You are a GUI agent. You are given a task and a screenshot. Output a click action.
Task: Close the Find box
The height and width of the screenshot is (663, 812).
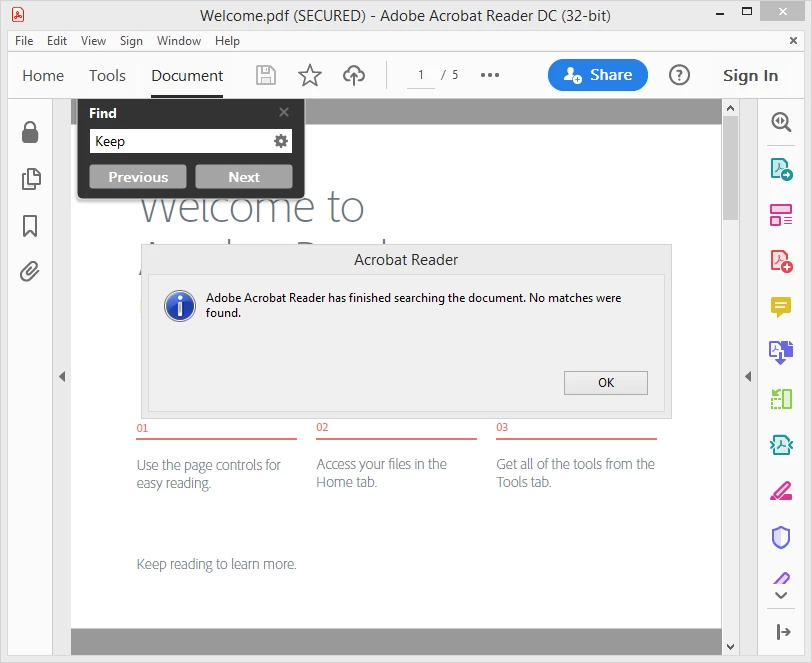tap(284, 112)
